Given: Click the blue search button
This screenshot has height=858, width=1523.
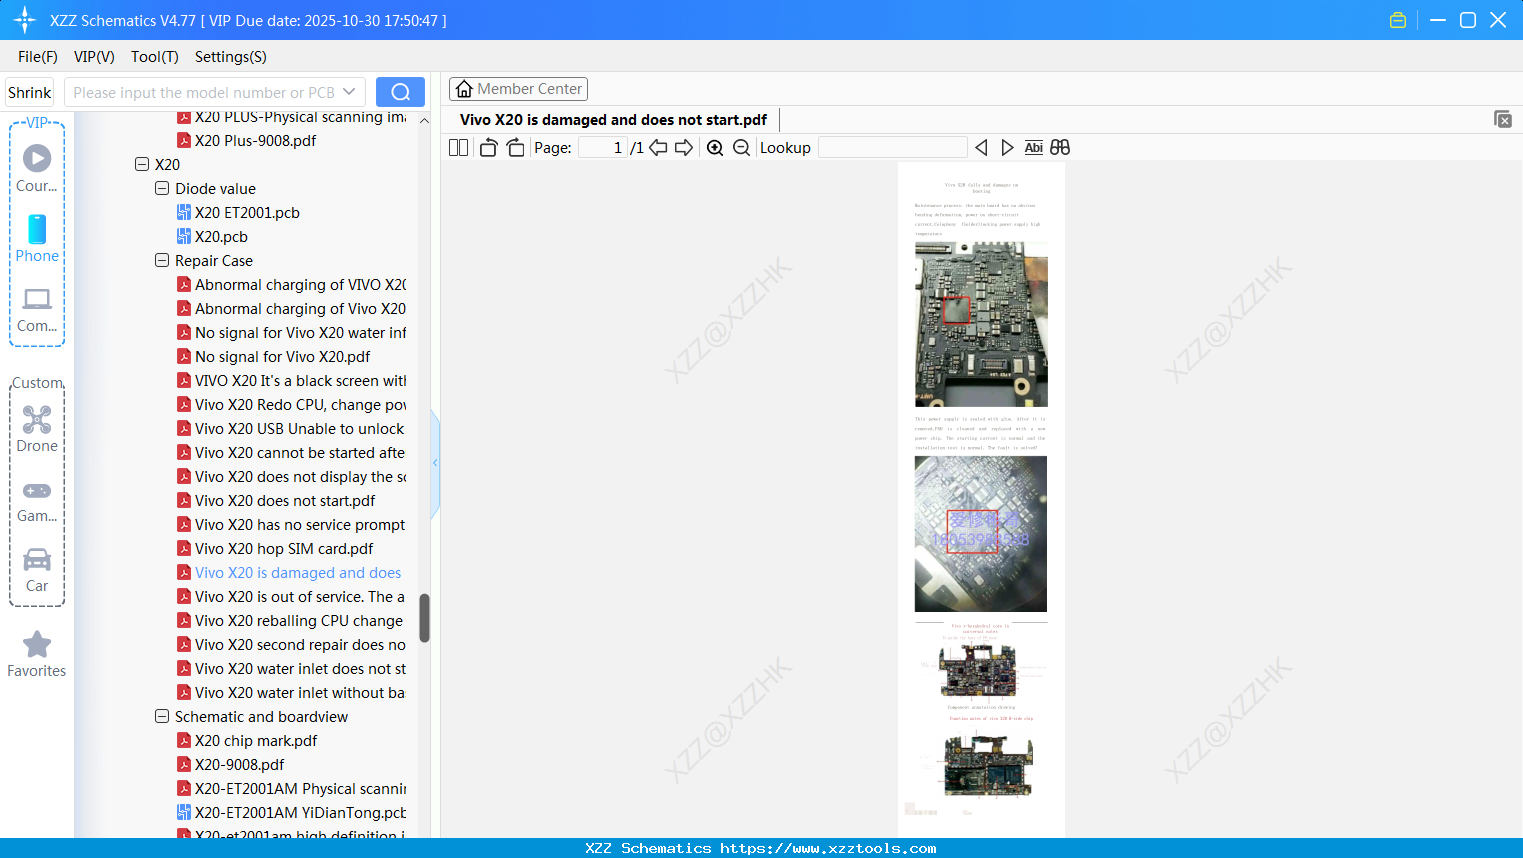Looking at the screenshot, I should click(400, 92).
